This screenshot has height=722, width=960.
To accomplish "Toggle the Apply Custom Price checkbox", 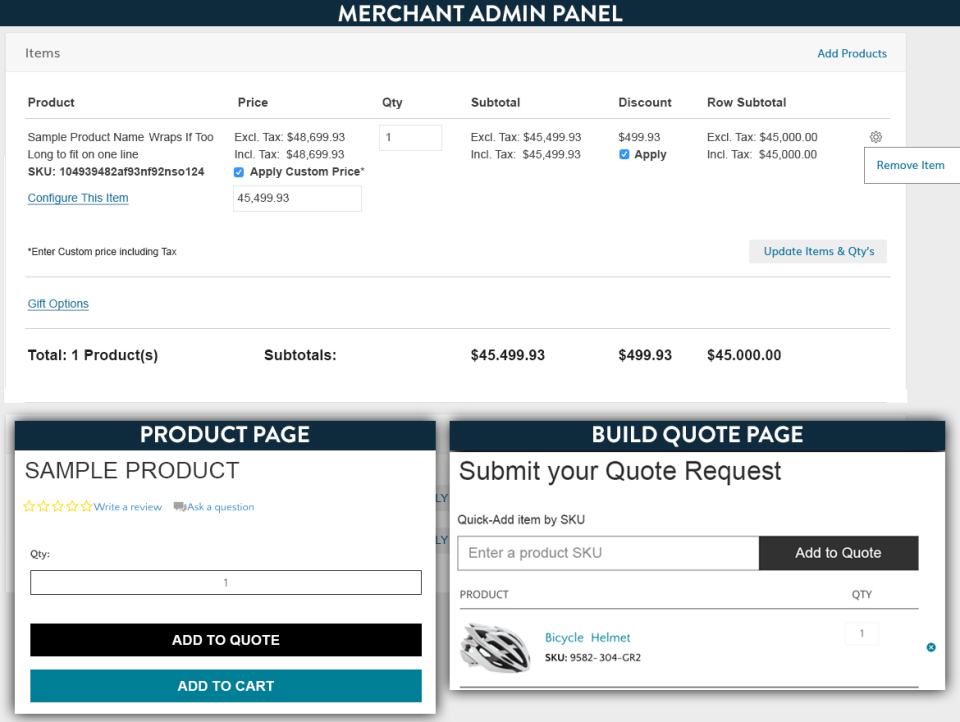I will pyautogui.click(x=239, y=172).
